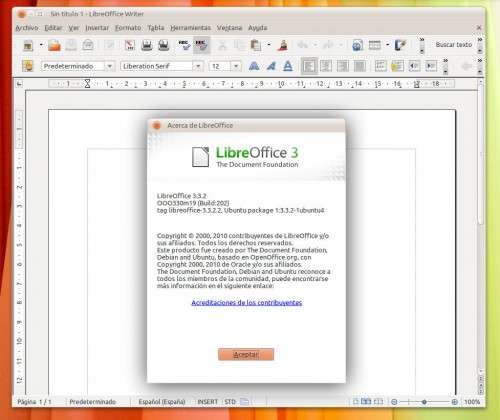Open Page preview icon
The height and width of the screenshot is (420, 500).
(x=164, y=45)
